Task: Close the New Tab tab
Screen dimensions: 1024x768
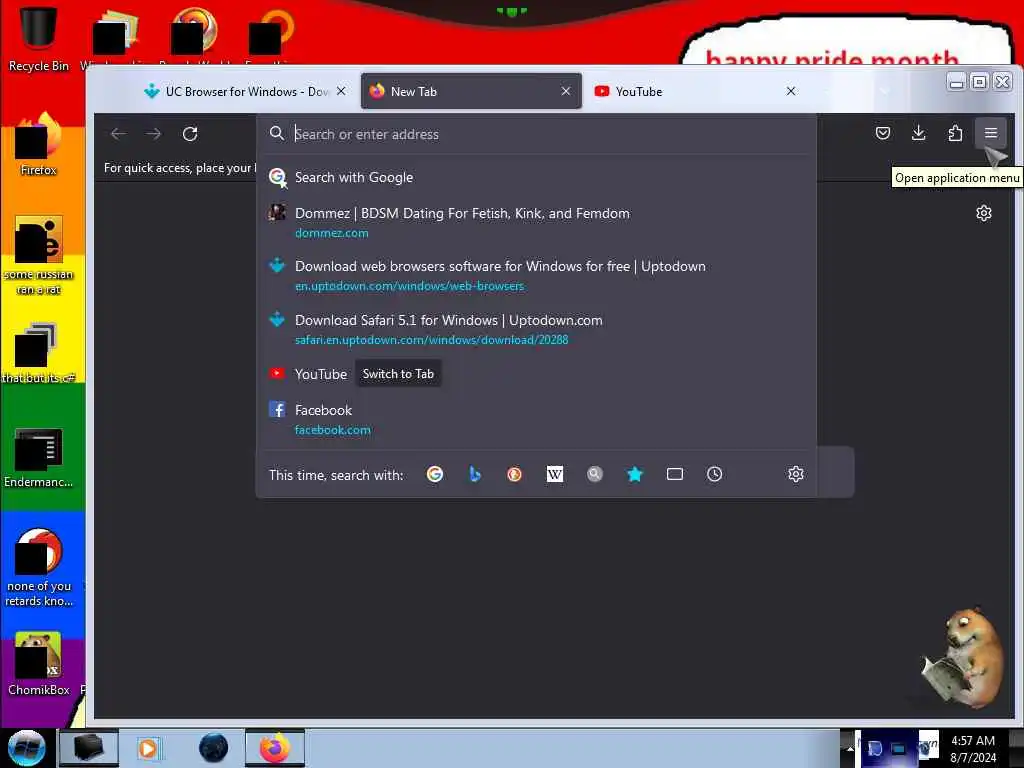Action: coord(566,91)
